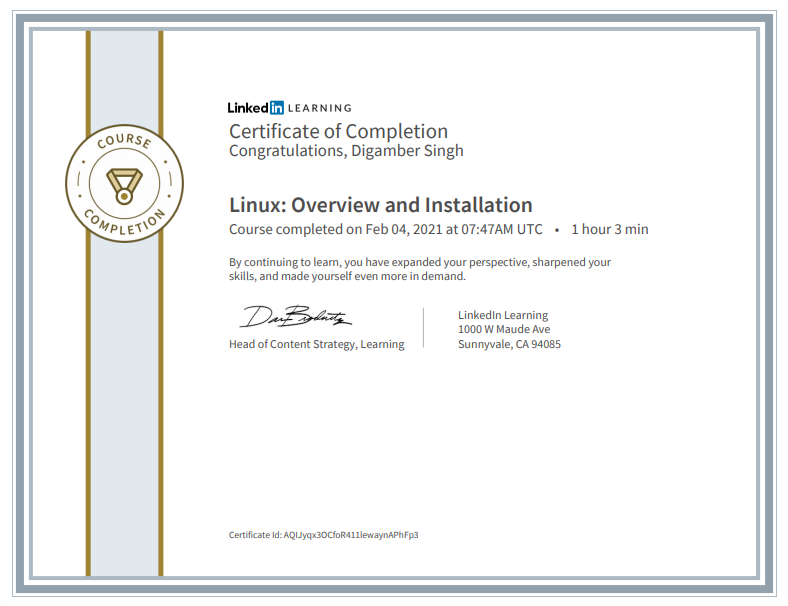Click the vertical divider line beside the signature
Viewport: 788px width, 606px height.
coord(424,327)
